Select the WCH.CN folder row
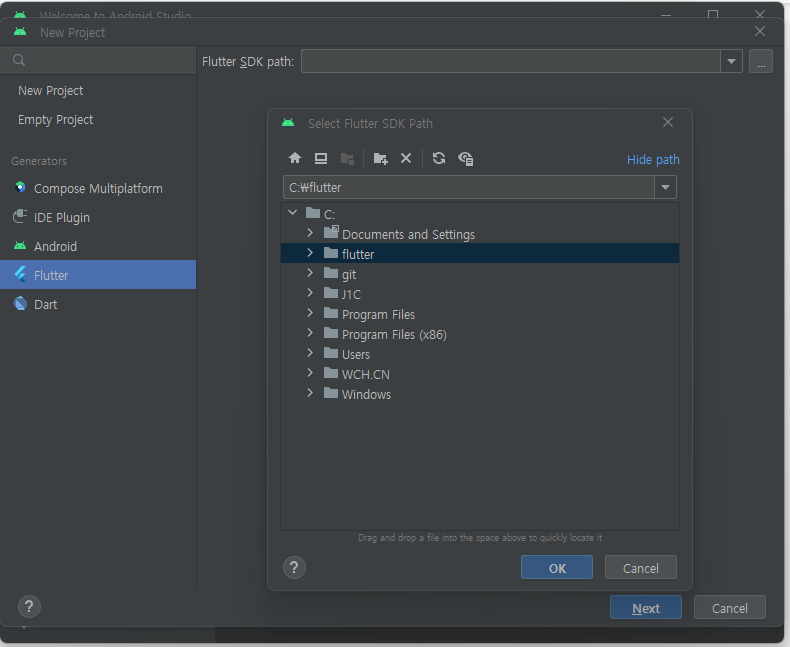Viewport: 790px width, 647px height. (x=480, y=374)
